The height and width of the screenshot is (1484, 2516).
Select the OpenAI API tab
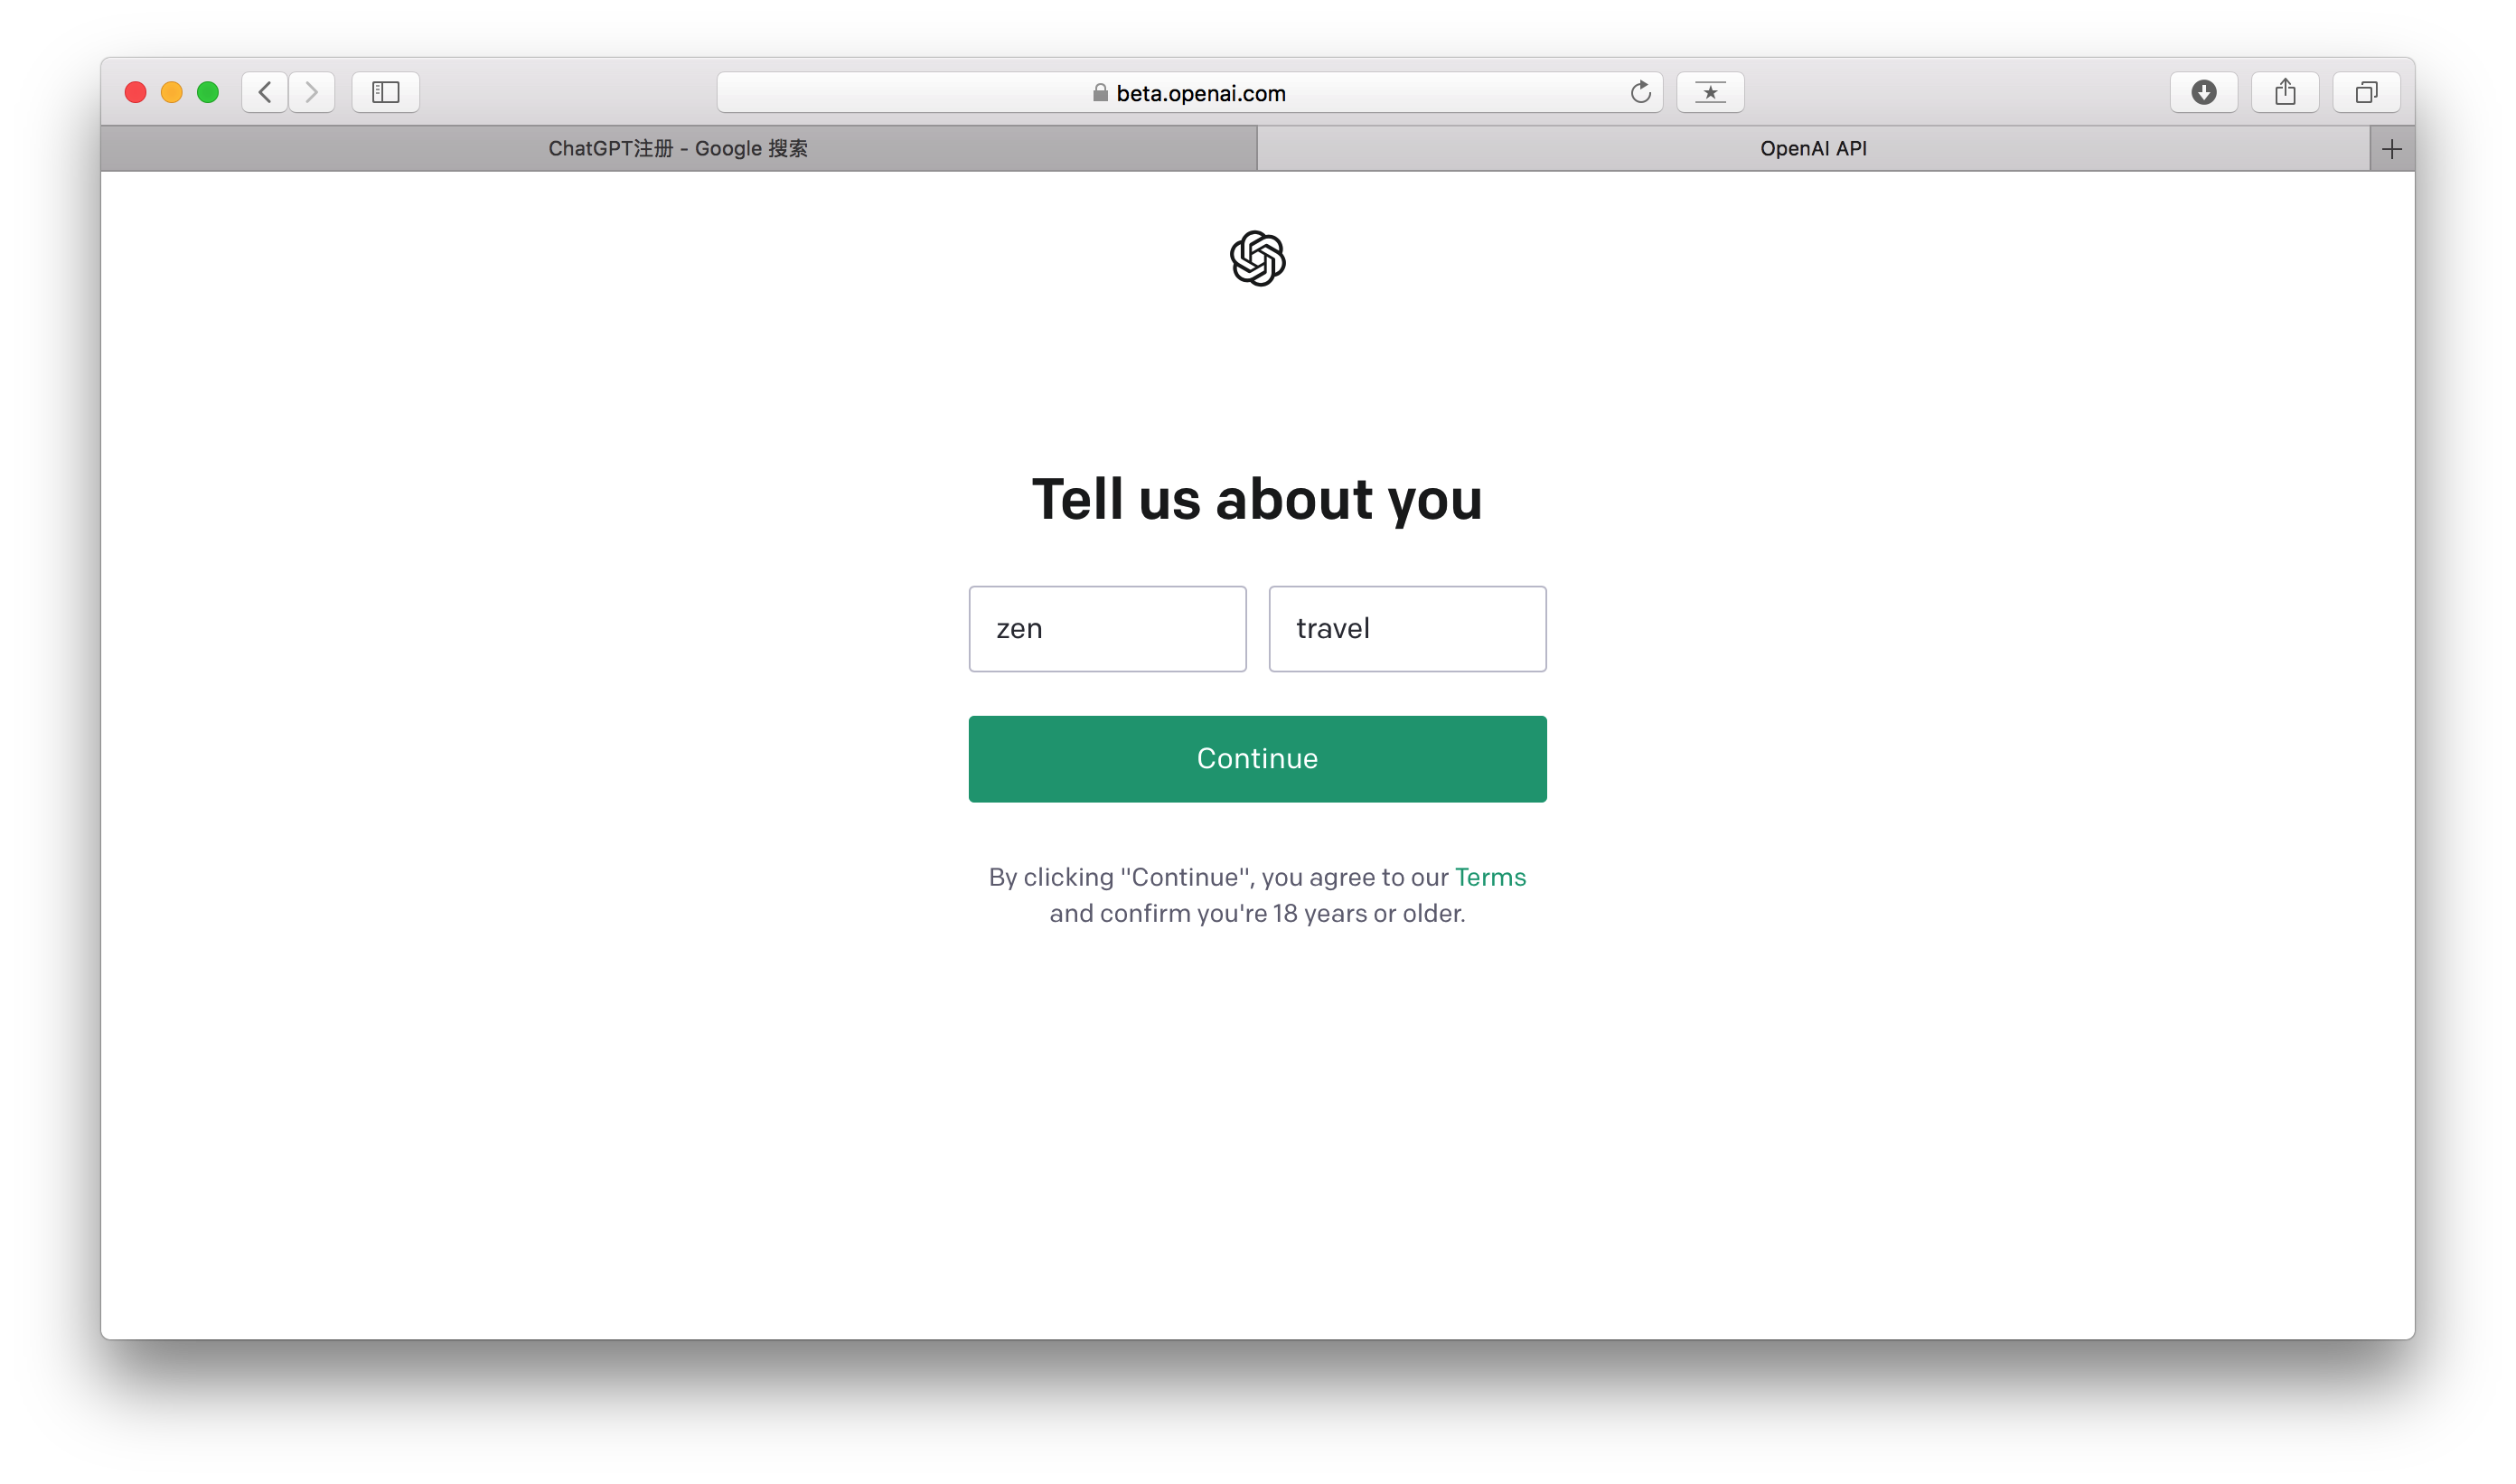(x=1813, y=149)
